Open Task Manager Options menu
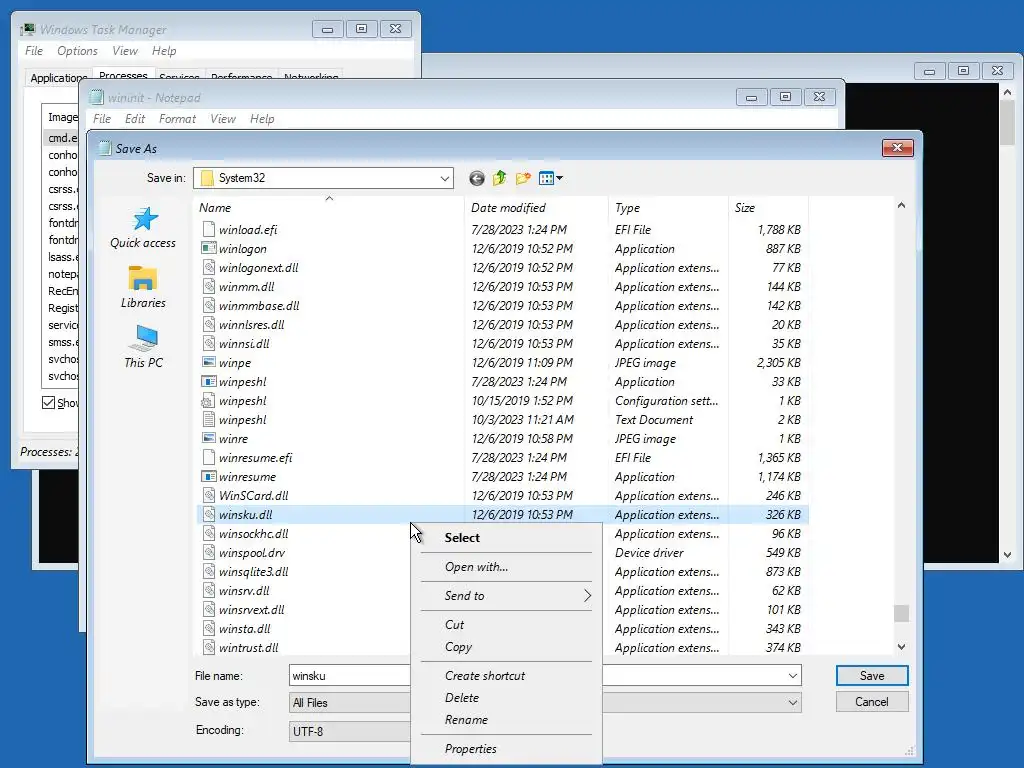Viewport: 1024px width, 768px height. 77,51
